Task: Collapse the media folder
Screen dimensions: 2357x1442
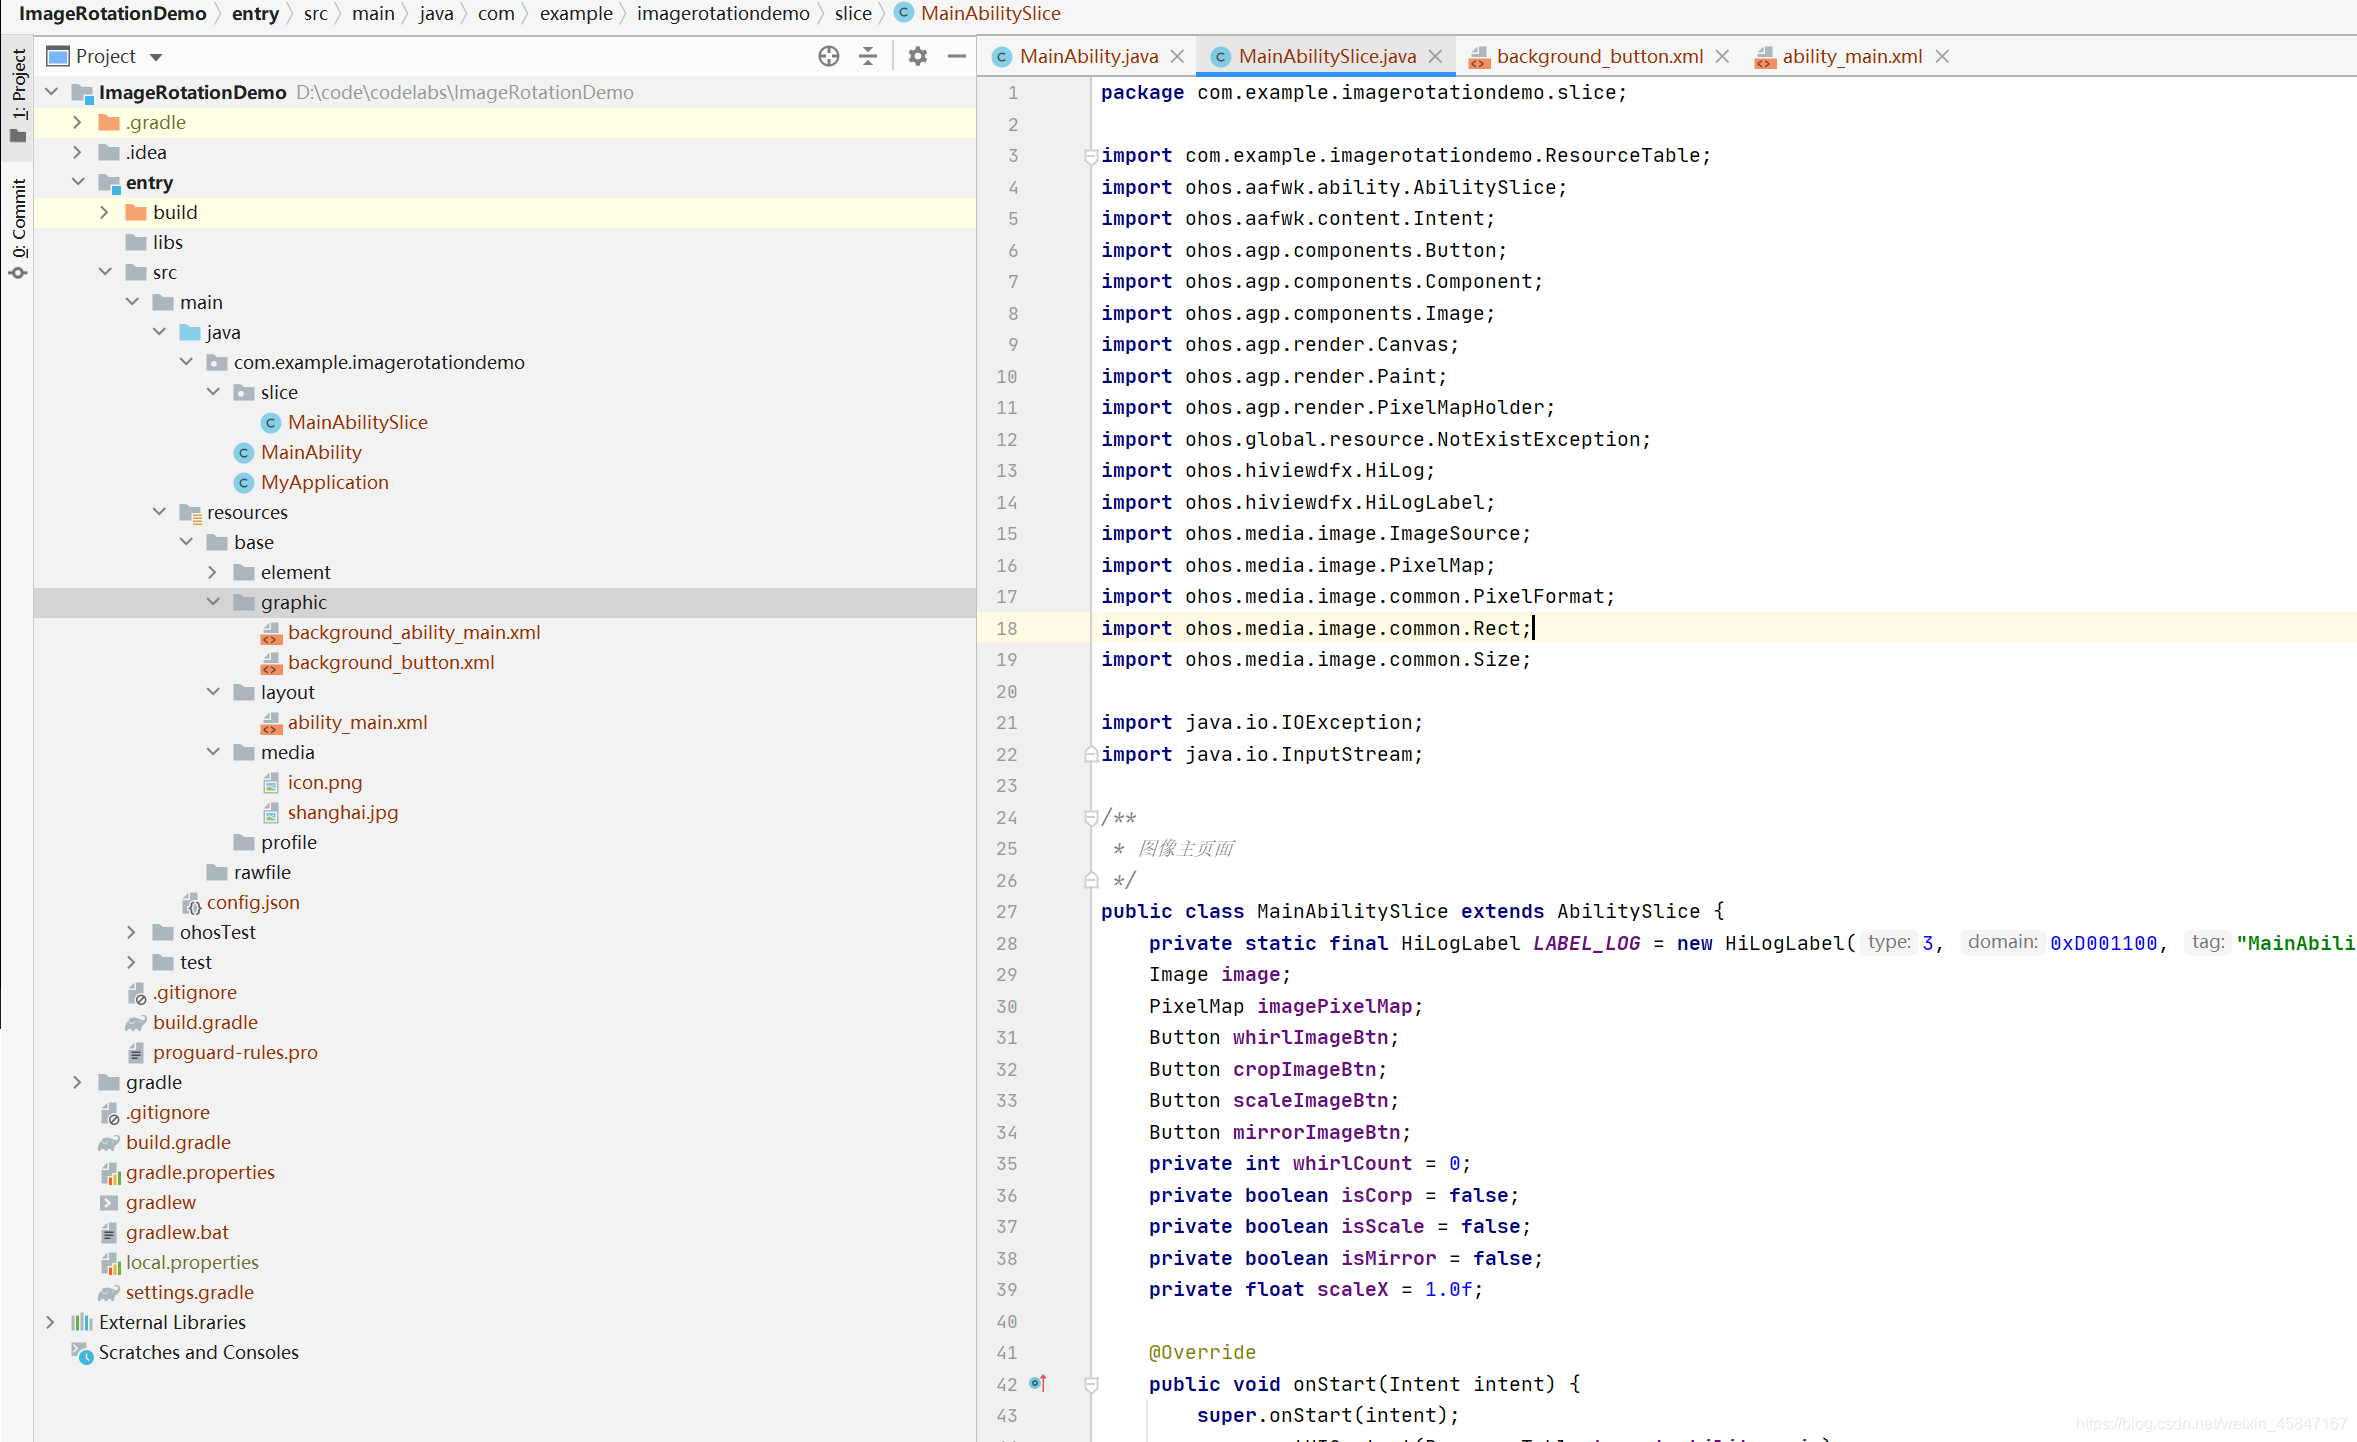Action: click(213, 752)
